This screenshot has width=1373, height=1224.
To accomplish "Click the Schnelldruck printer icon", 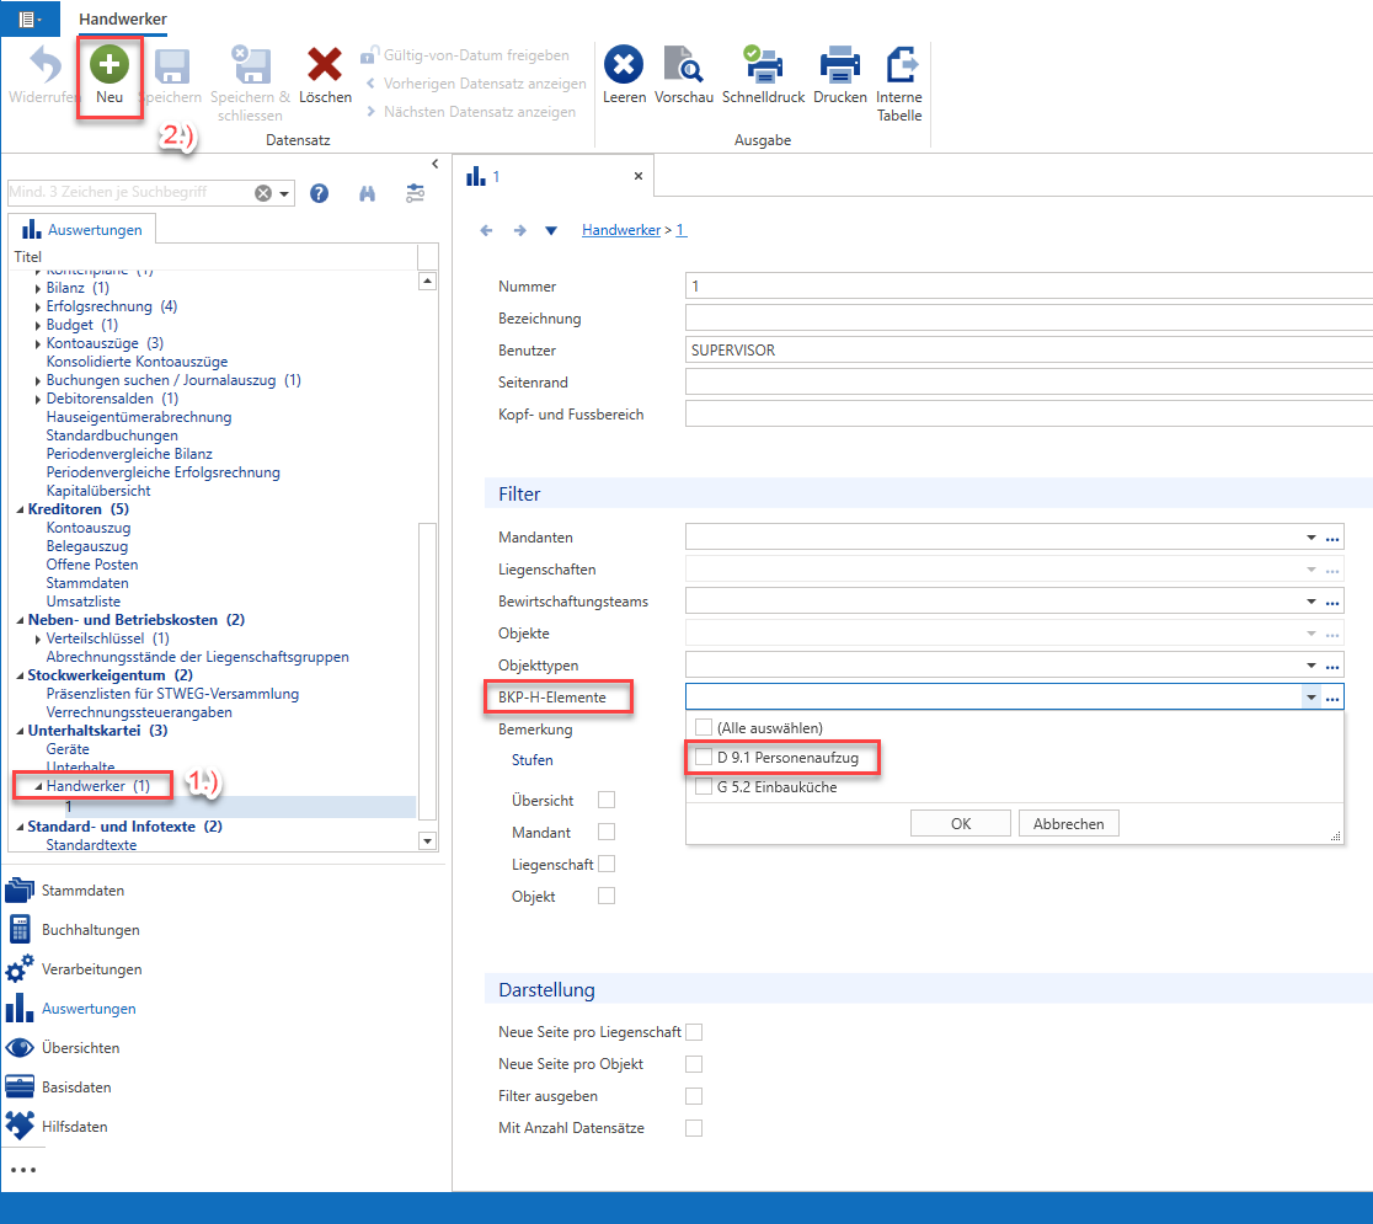I will tap(763, 65).
